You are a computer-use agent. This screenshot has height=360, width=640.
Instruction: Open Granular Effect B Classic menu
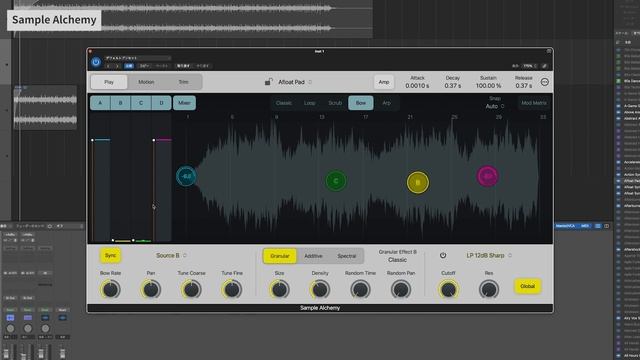point(398,256)
